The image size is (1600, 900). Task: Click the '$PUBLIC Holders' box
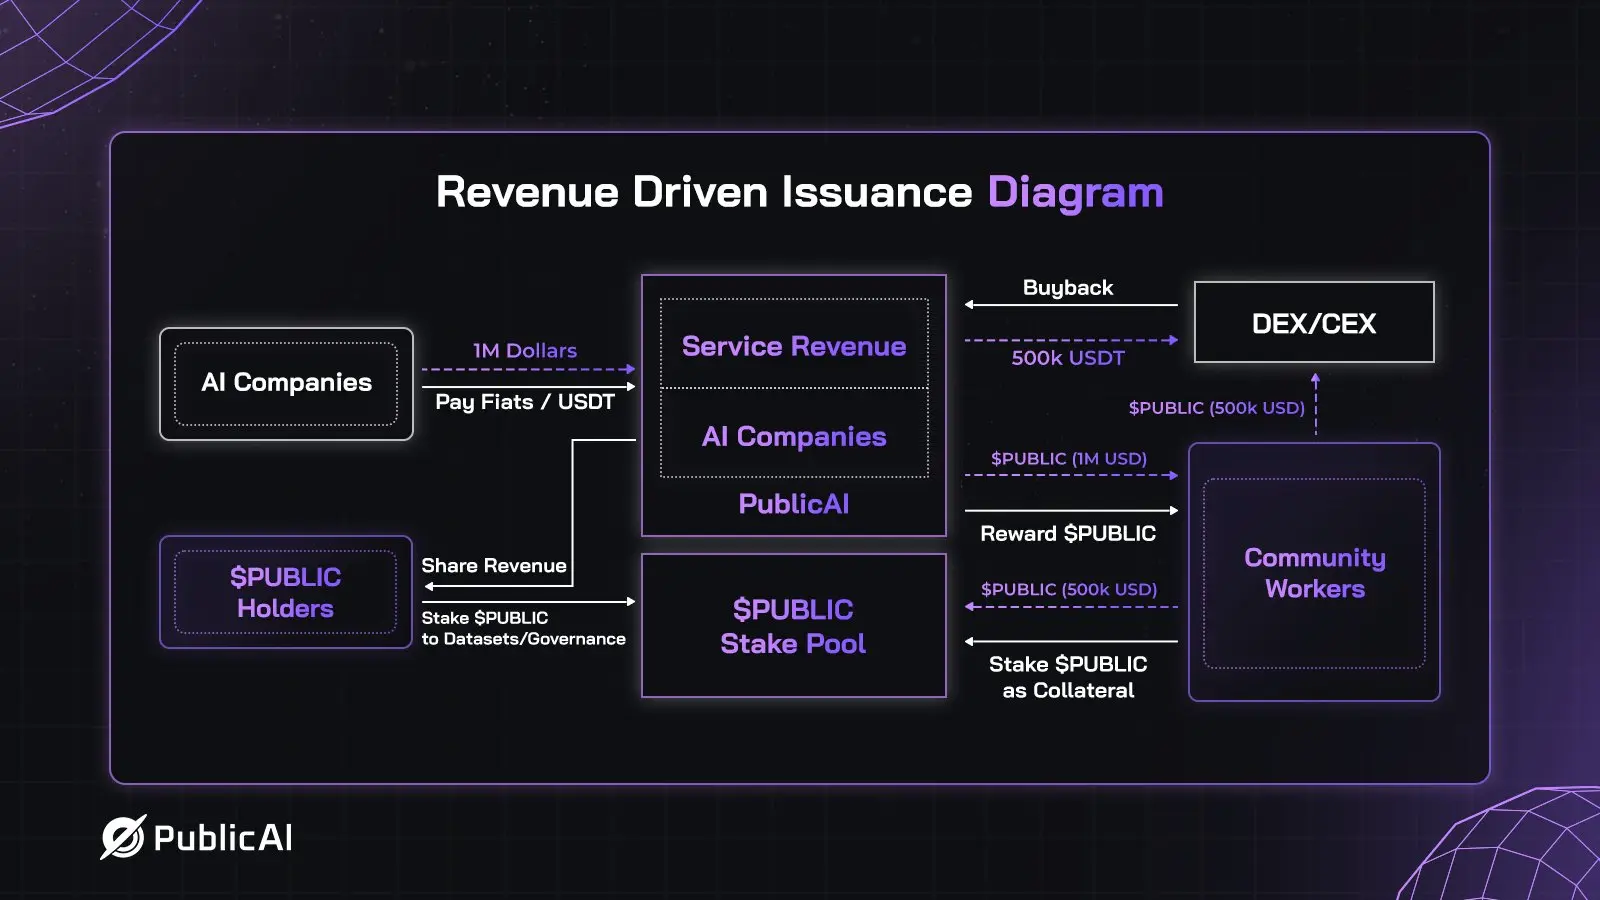point(286,592)
